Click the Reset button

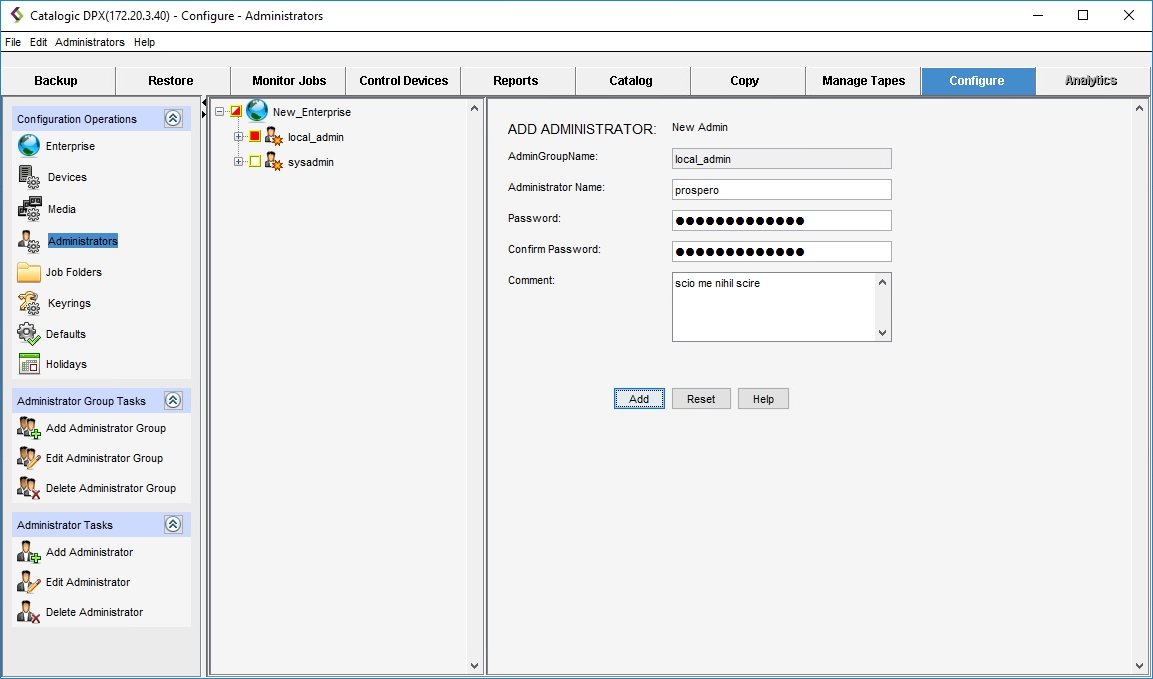[x=701, y=399]
